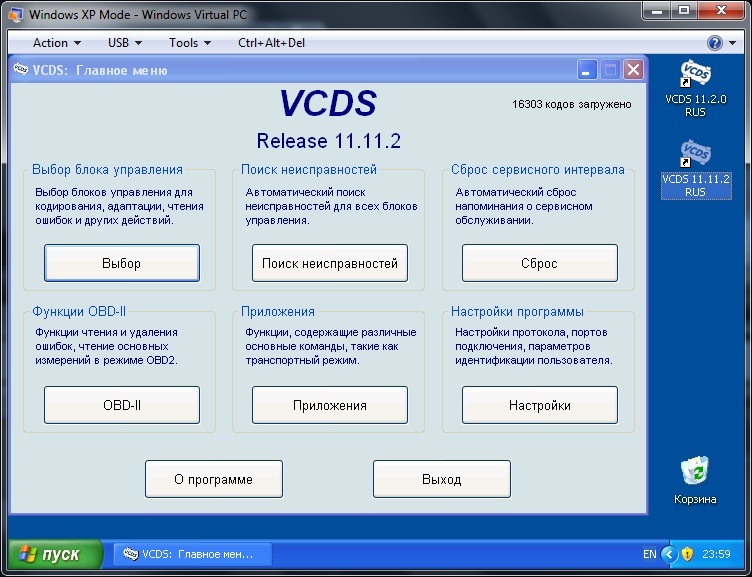752x577 pixels.
Task: Minimize the VCDS Главное меню window
Action: tap(587, 70)
